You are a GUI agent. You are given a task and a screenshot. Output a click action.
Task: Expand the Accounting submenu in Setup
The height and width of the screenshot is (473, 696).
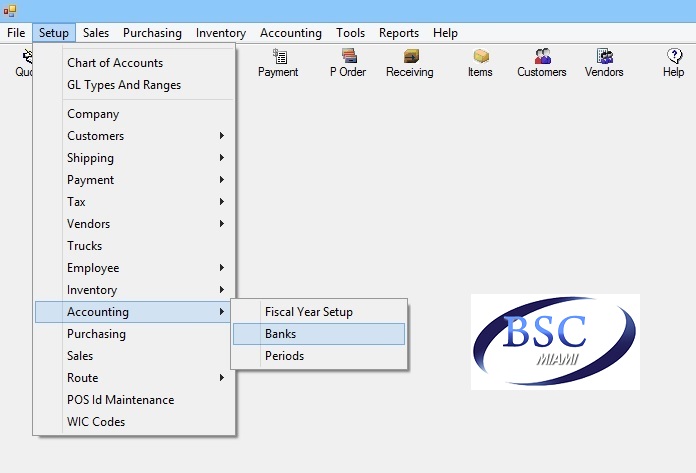click(134, 312)
